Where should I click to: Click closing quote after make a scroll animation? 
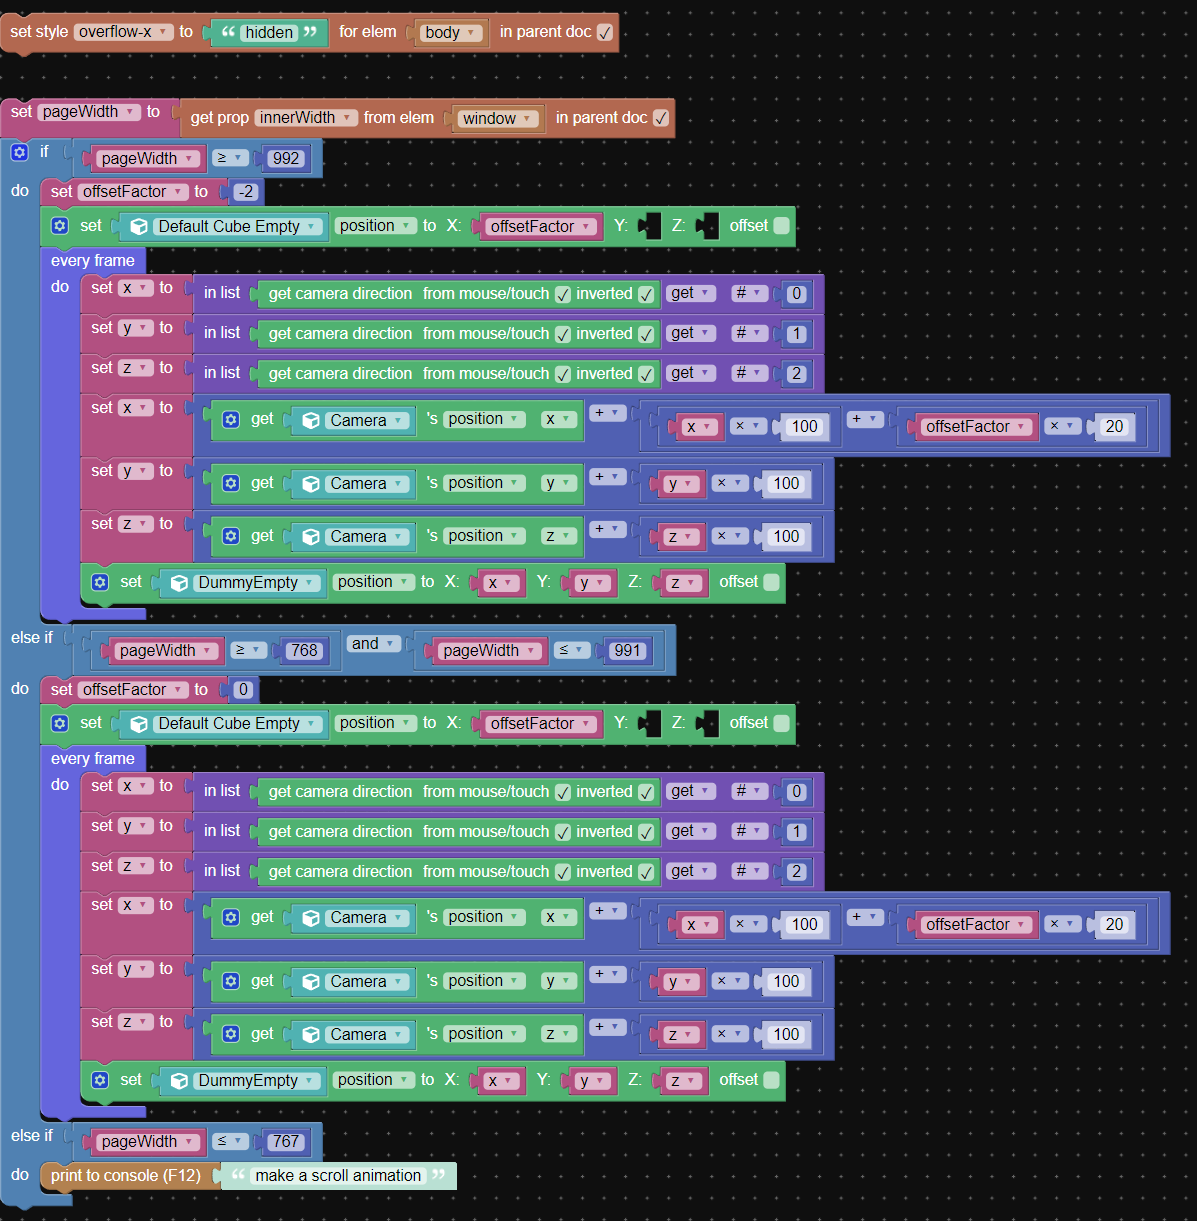point(438,1175)
